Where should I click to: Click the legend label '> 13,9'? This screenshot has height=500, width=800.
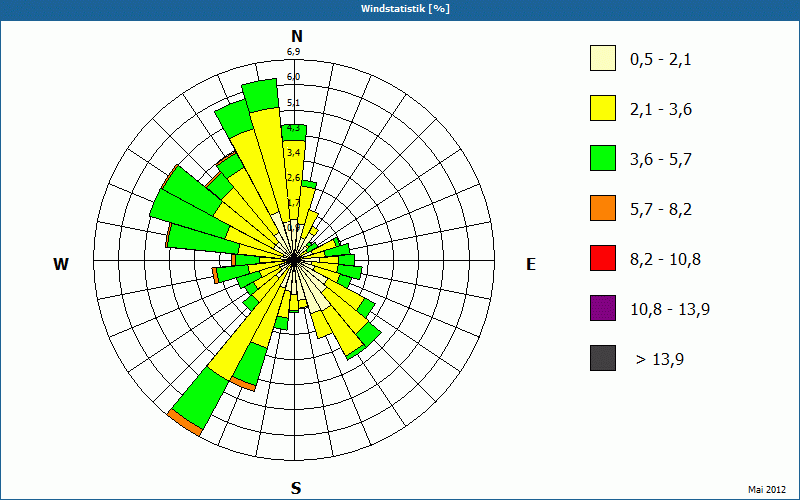[660, 360]
